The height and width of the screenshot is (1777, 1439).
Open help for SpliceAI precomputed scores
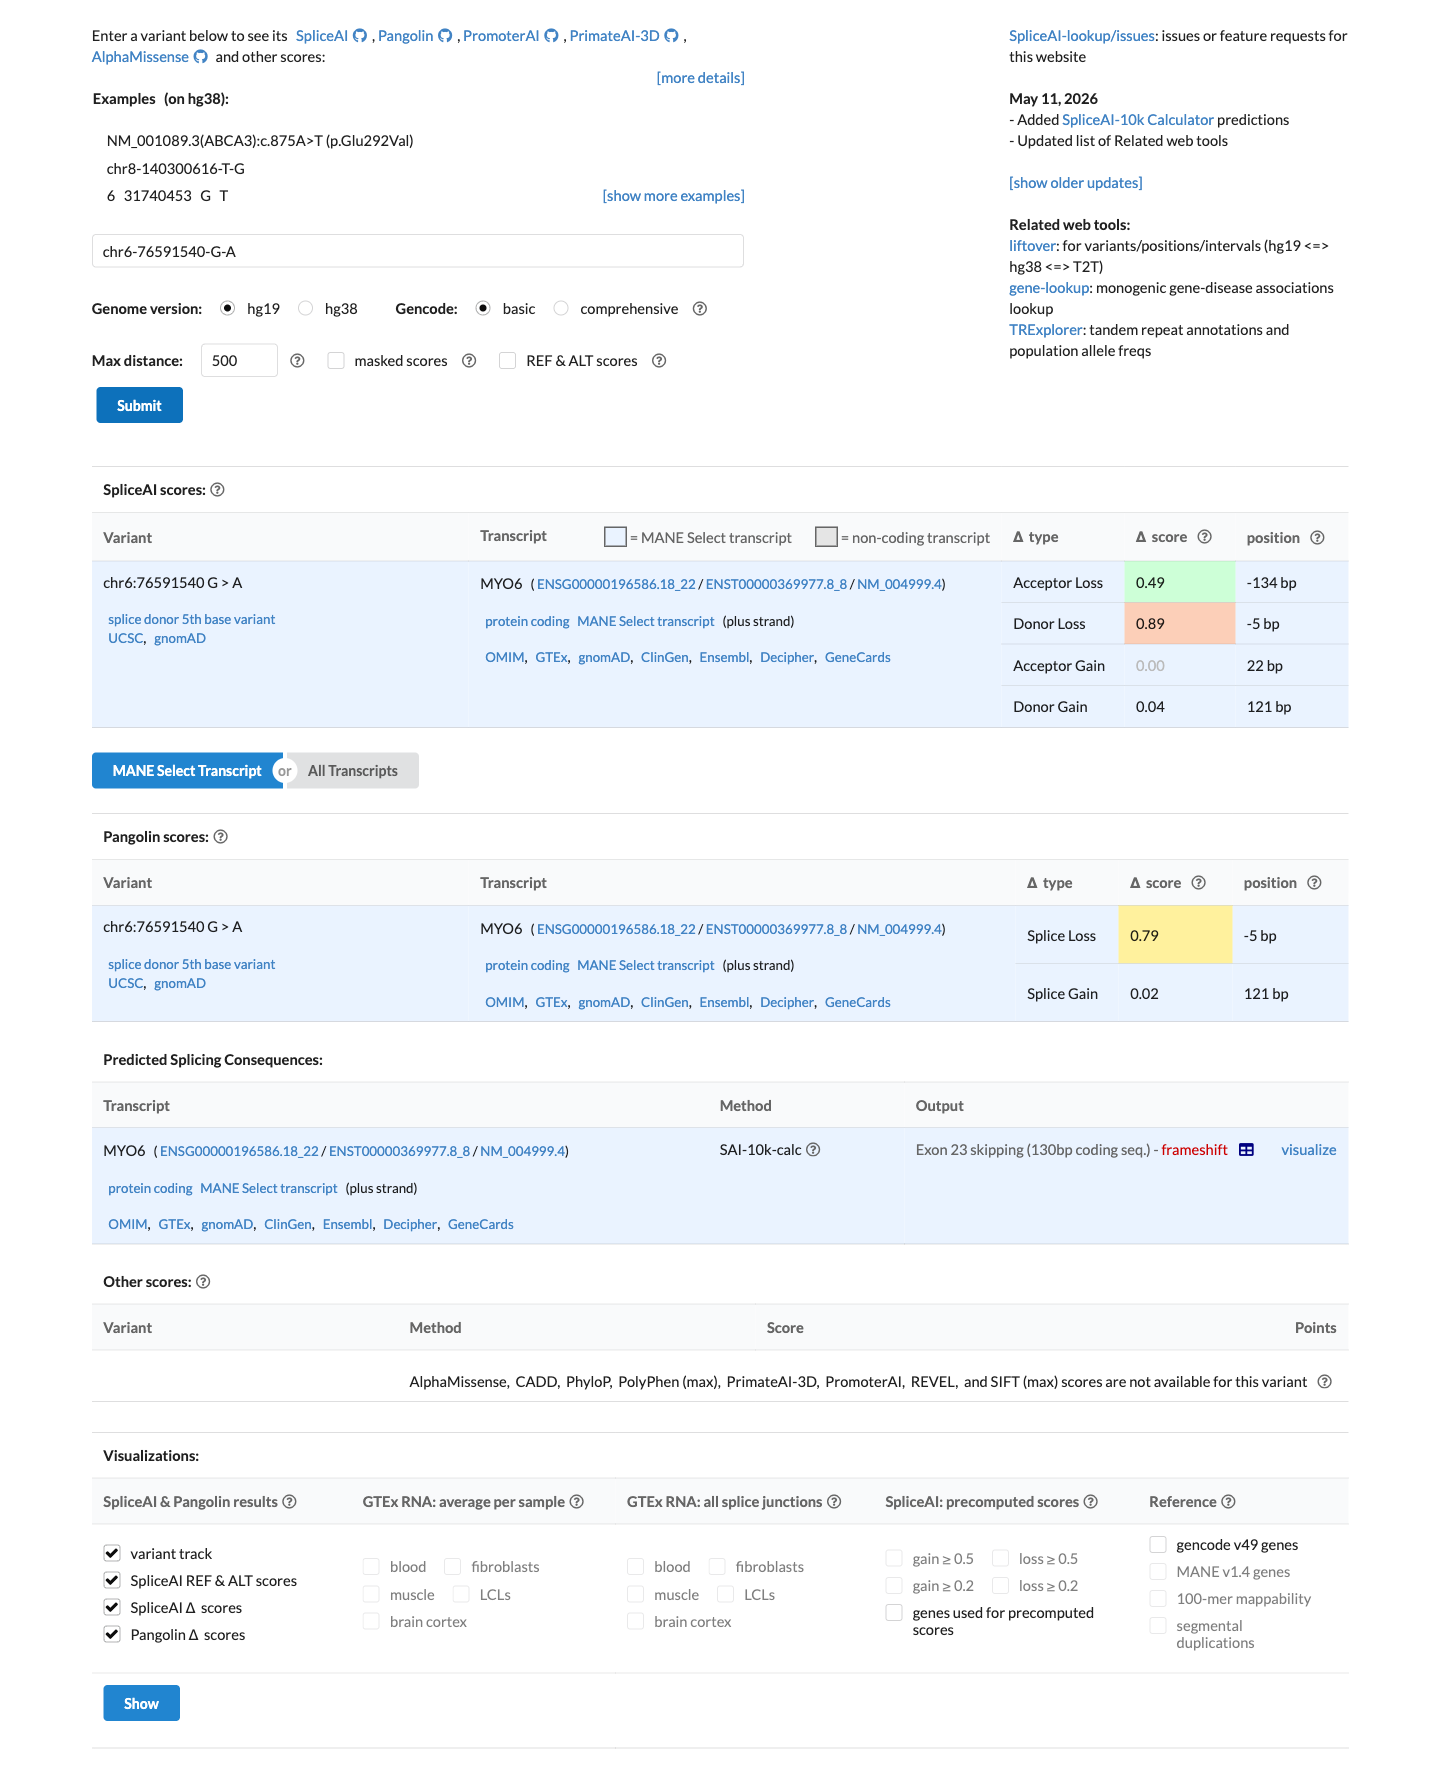click(x=1091, y=1502)
